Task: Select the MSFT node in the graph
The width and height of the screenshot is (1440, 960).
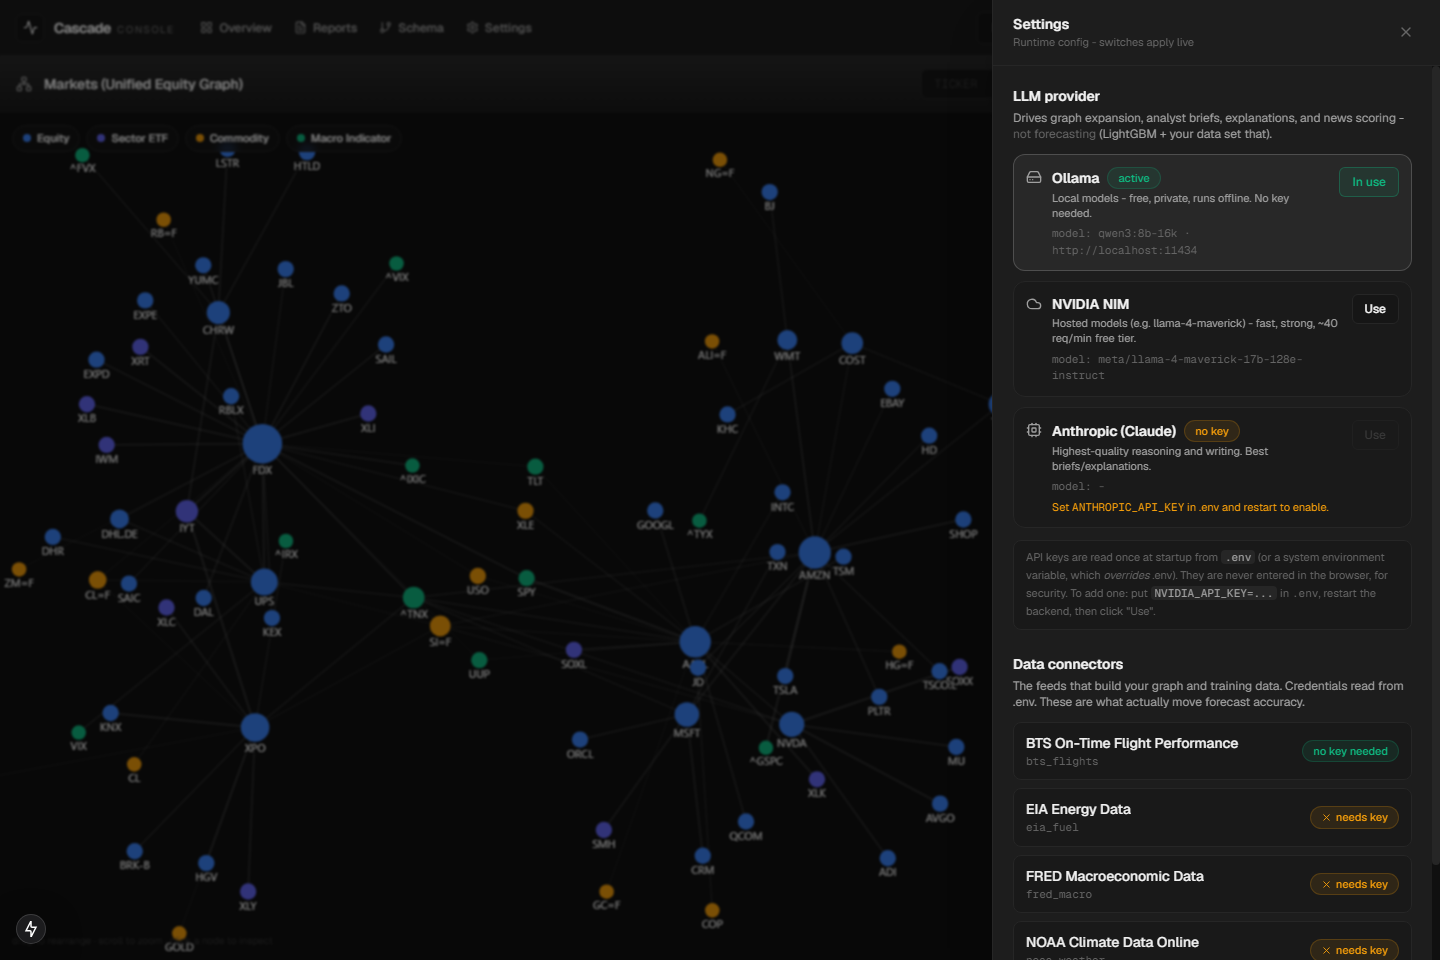Action: coord(686,714)
